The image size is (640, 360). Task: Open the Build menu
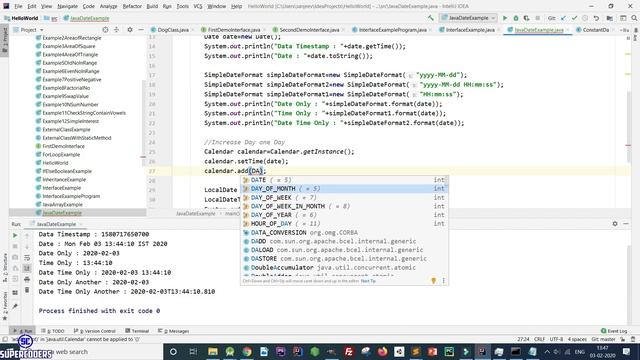point(152,6)
